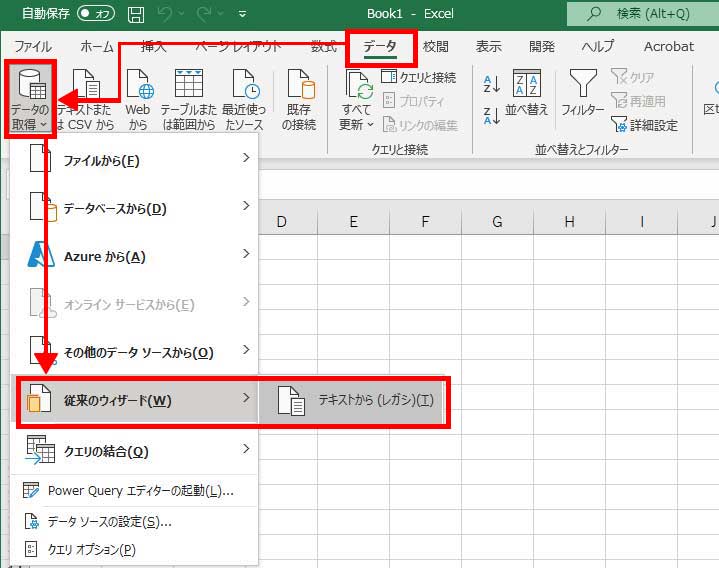Toggle 自動保存 switch
The image size is (719, 568).
coord(96,14)
